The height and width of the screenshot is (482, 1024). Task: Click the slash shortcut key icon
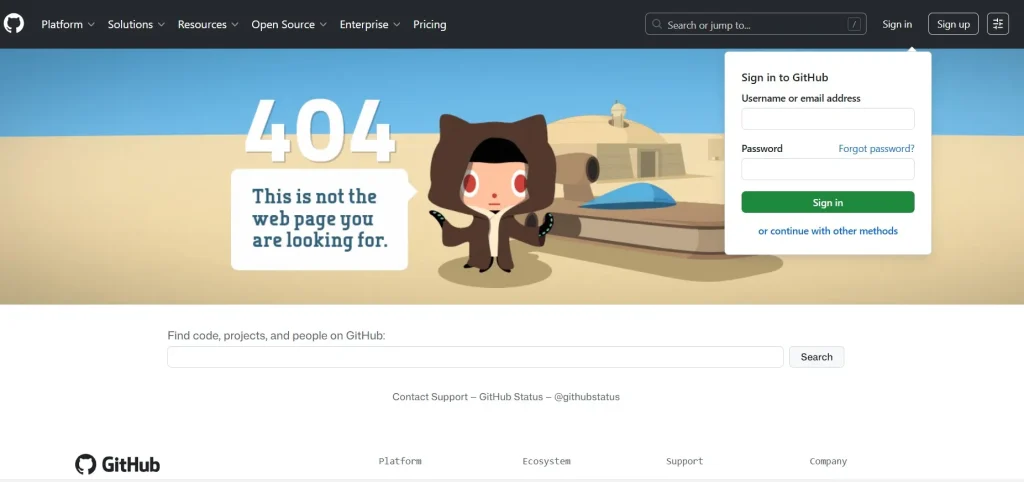tap(853, 25)
